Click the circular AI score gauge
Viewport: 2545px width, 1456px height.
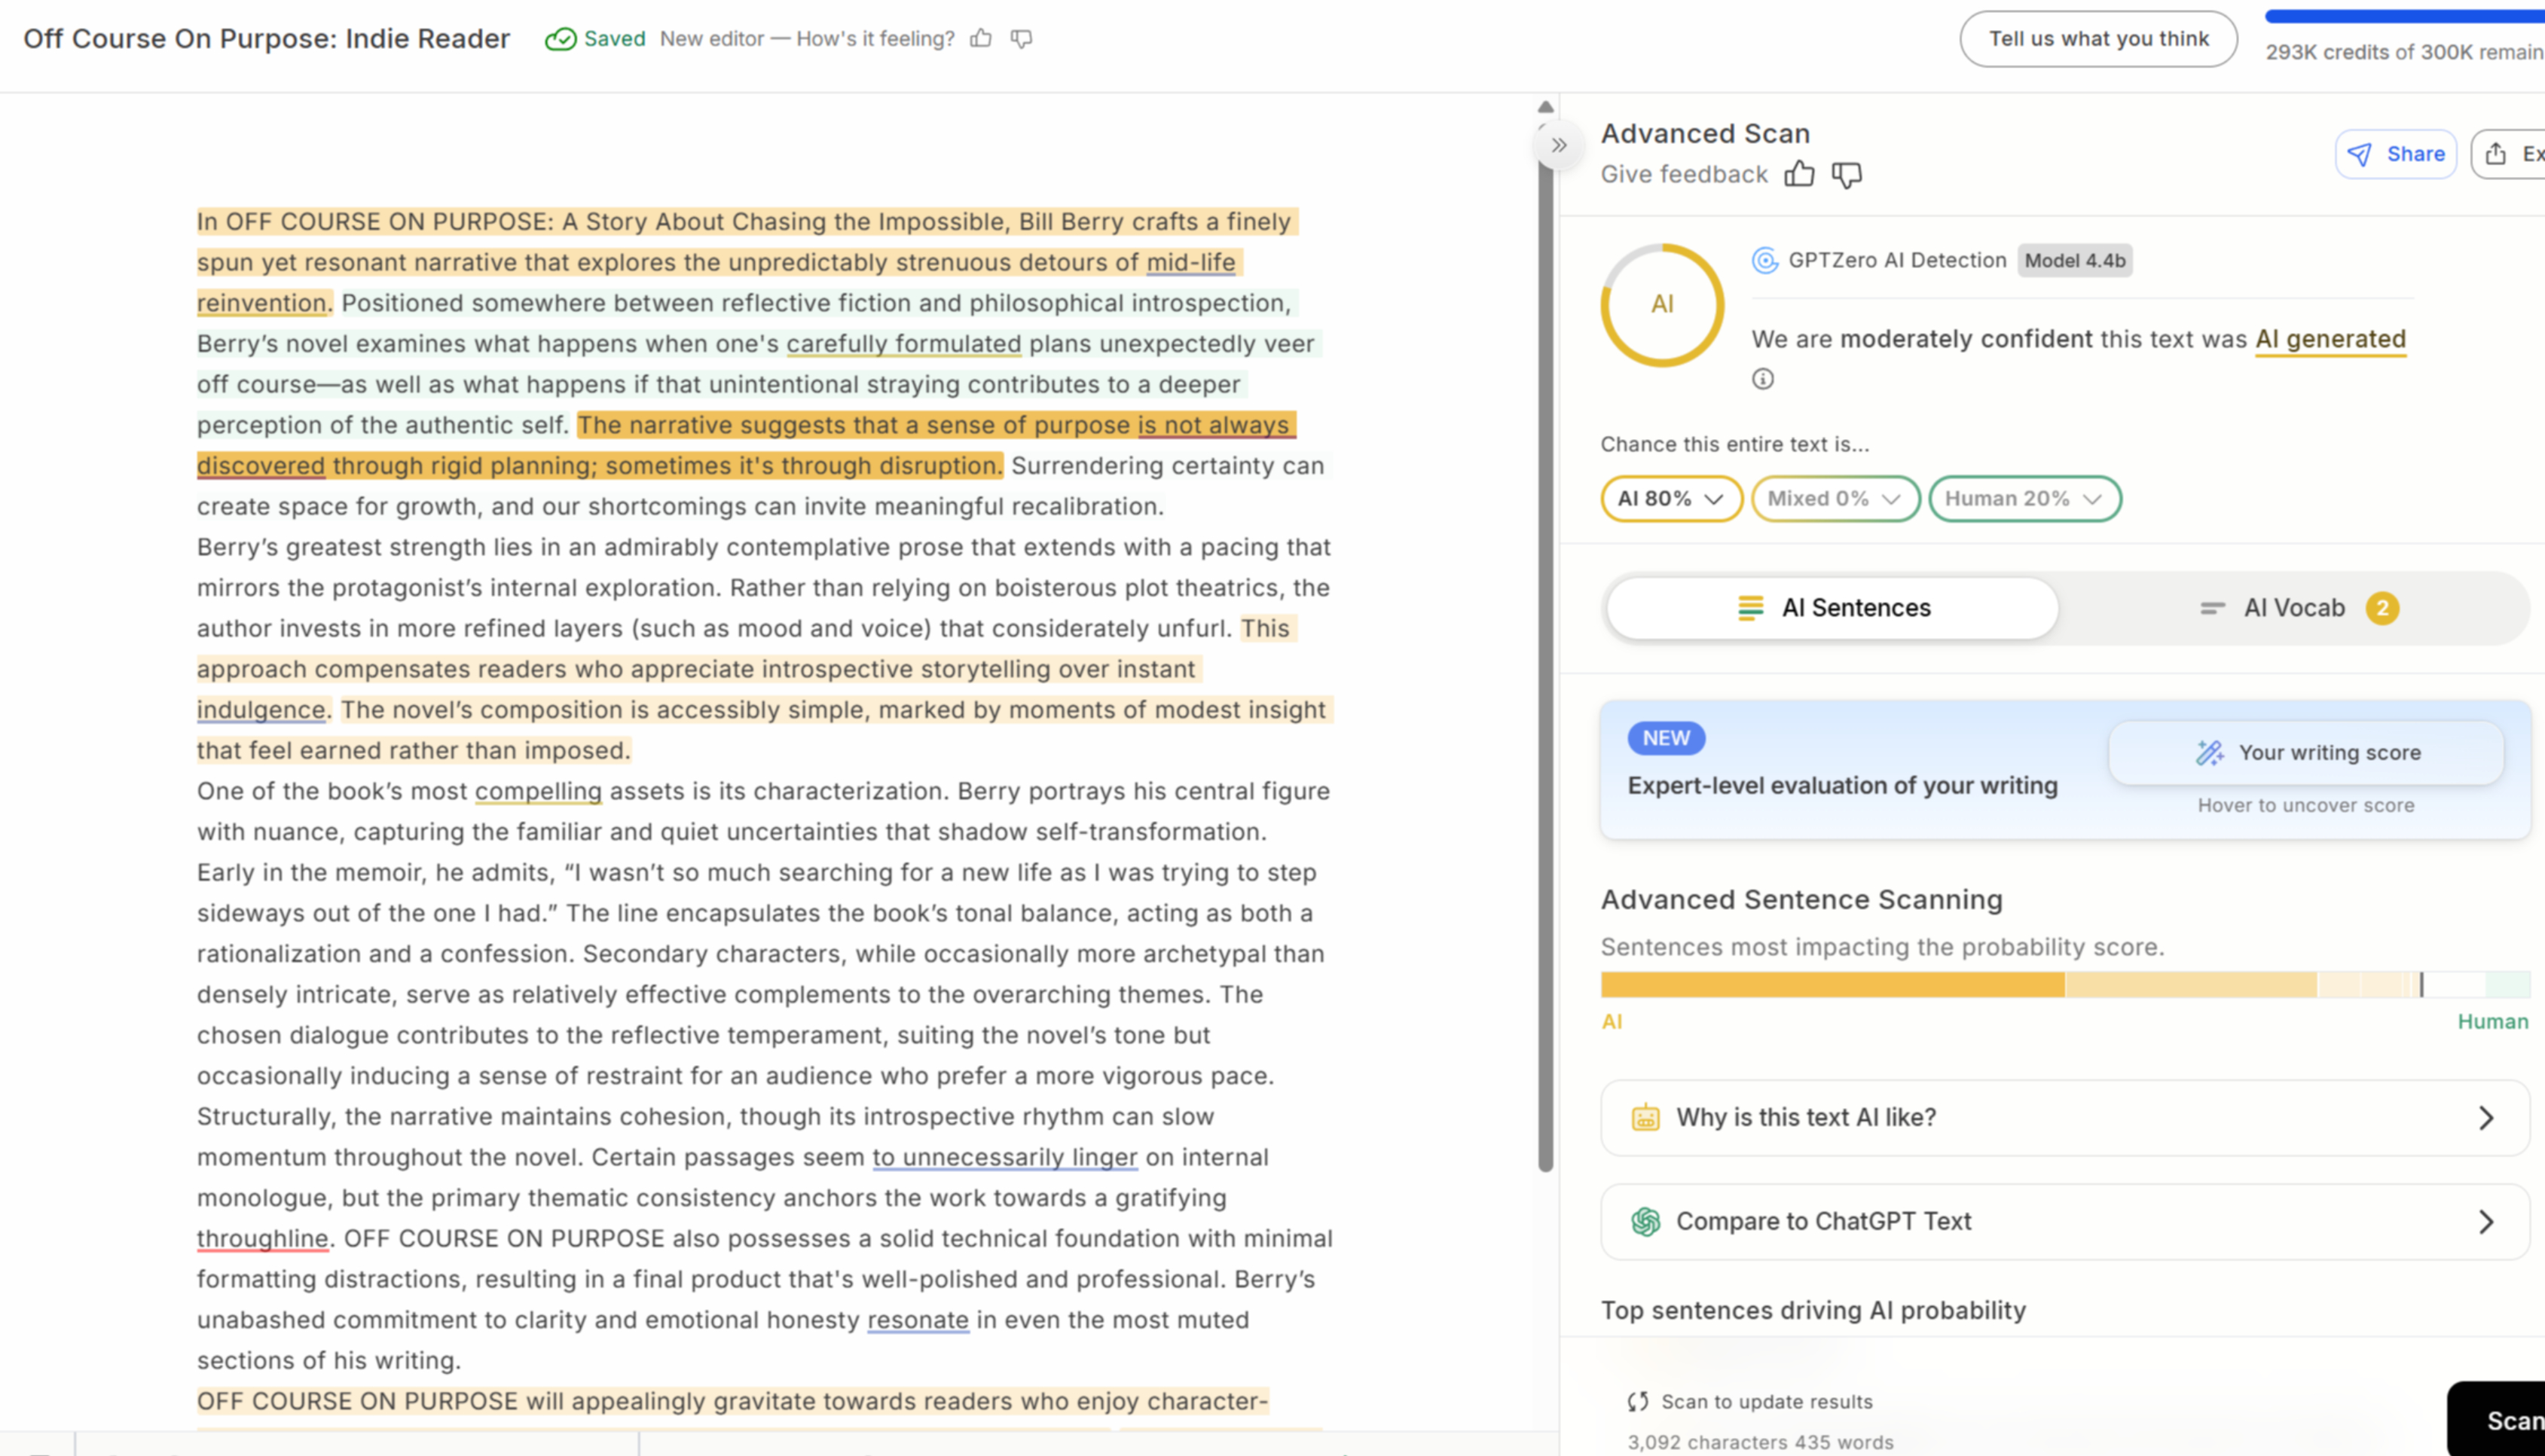(x=1662, y=305)
